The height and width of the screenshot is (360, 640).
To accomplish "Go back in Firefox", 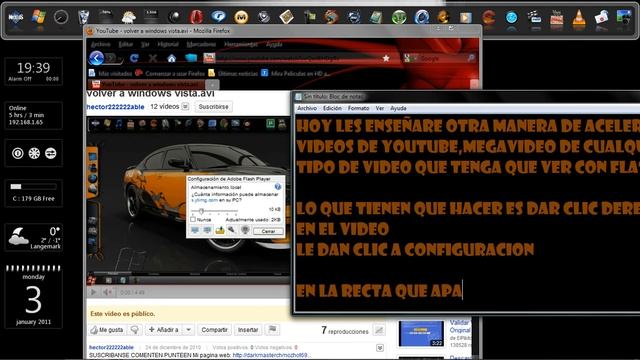I will click(x=96, y=58).
